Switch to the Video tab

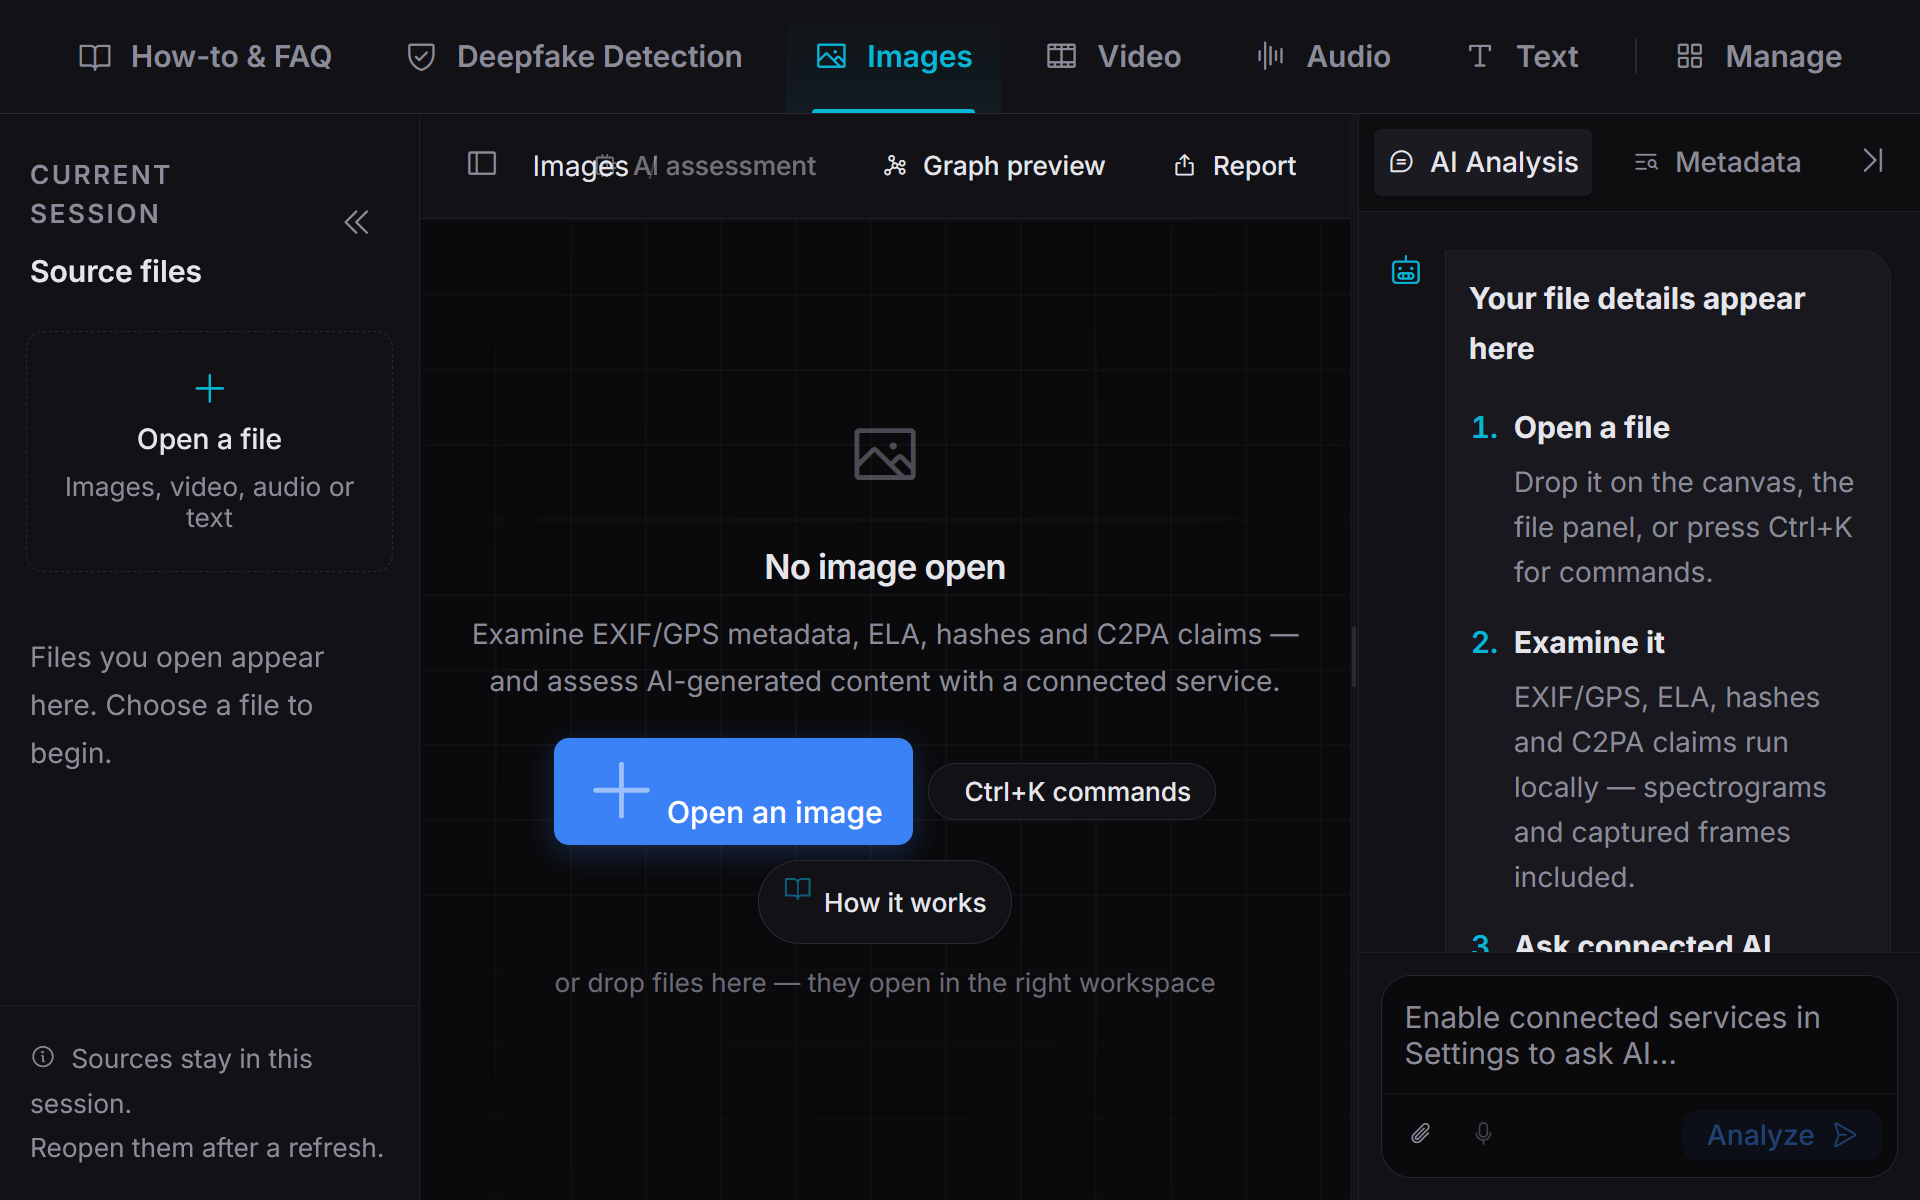(1114, 57)
